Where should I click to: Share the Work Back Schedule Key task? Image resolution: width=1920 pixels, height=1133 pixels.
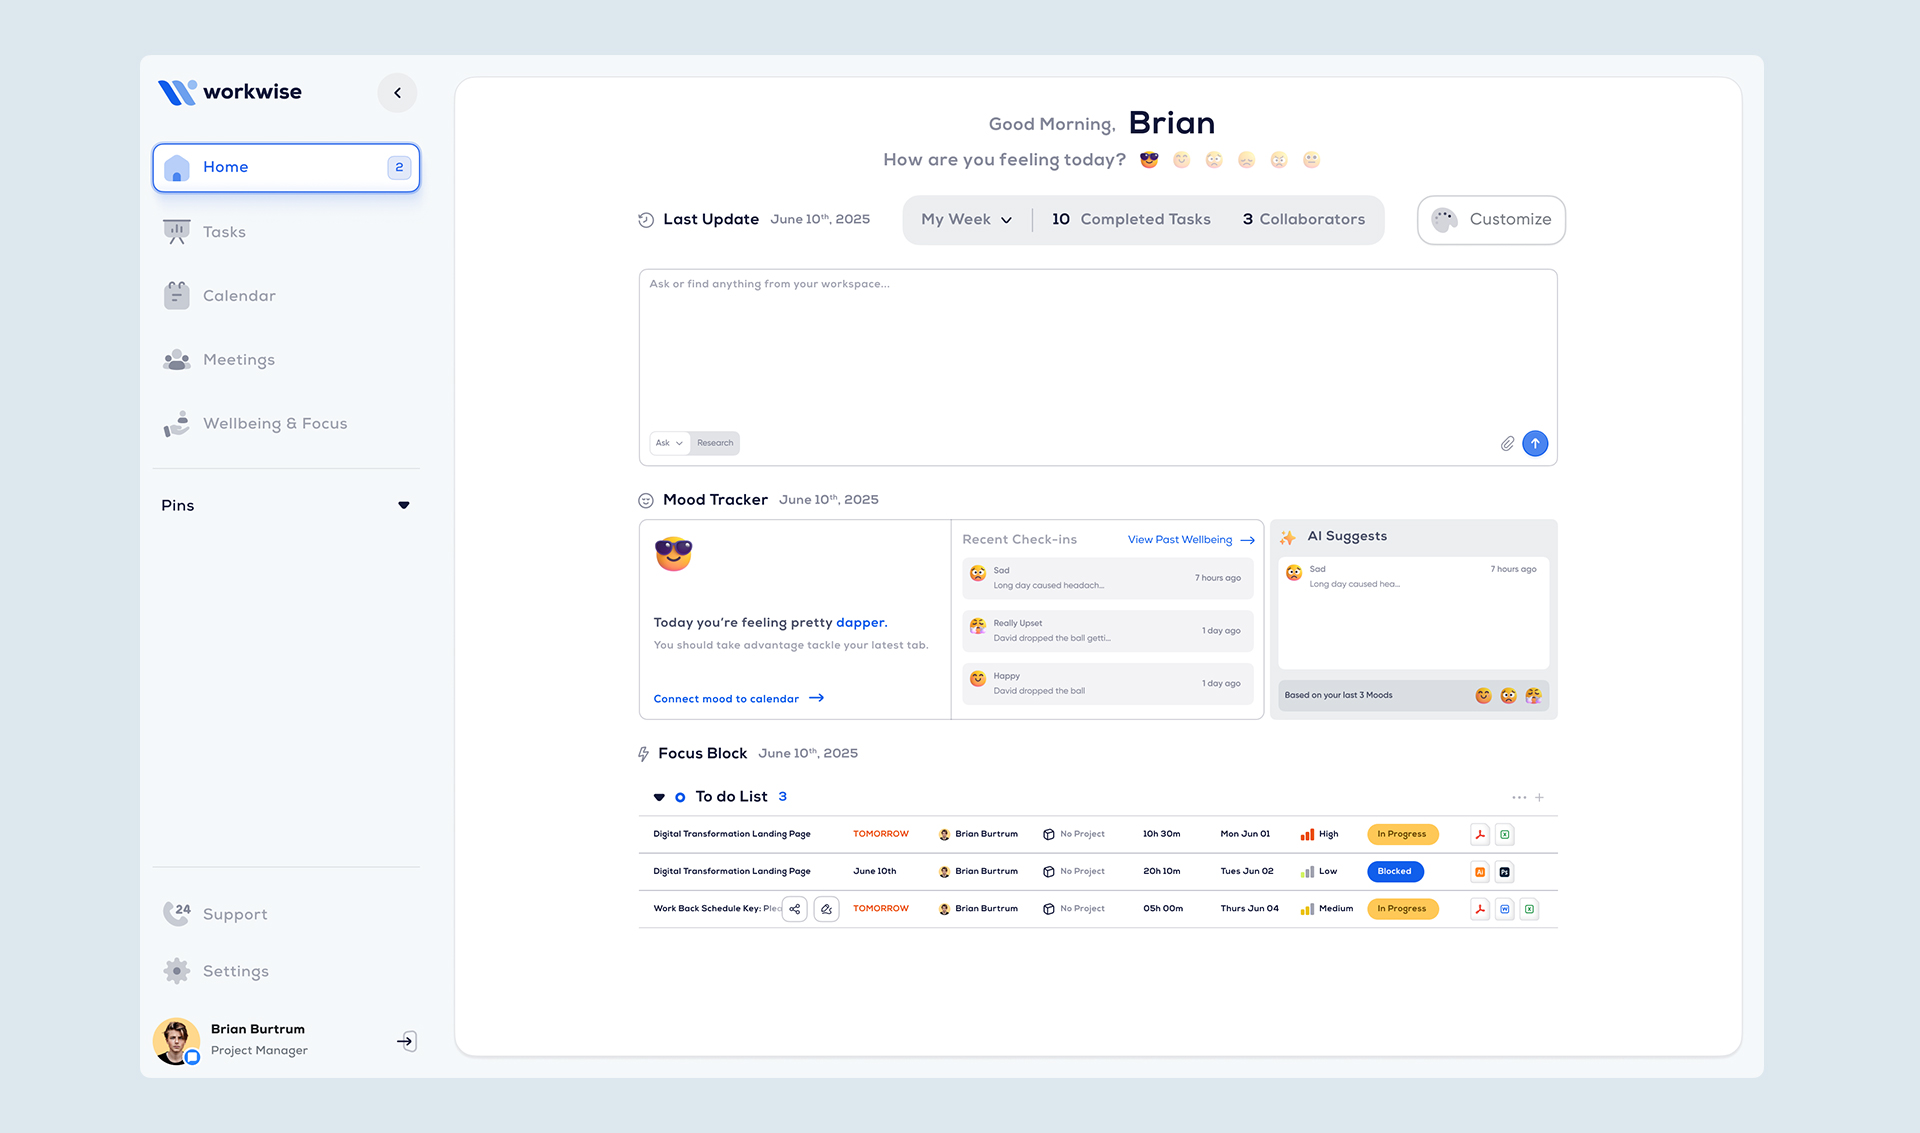[x=794, y=909]
